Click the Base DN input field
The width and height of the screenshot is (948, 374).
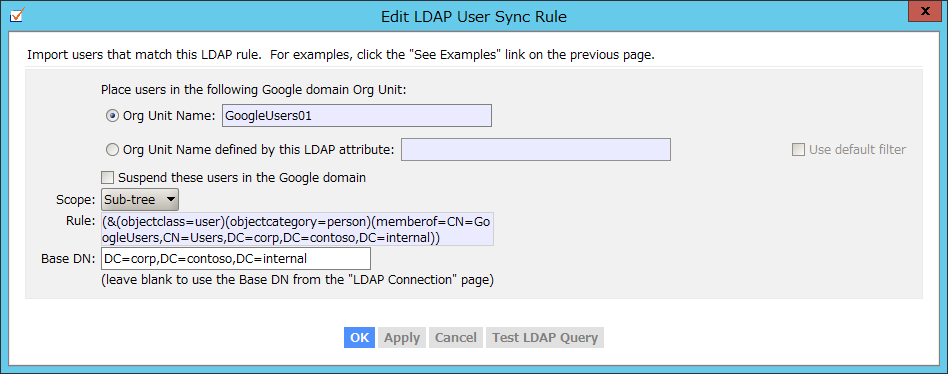[x=236, y=259]
